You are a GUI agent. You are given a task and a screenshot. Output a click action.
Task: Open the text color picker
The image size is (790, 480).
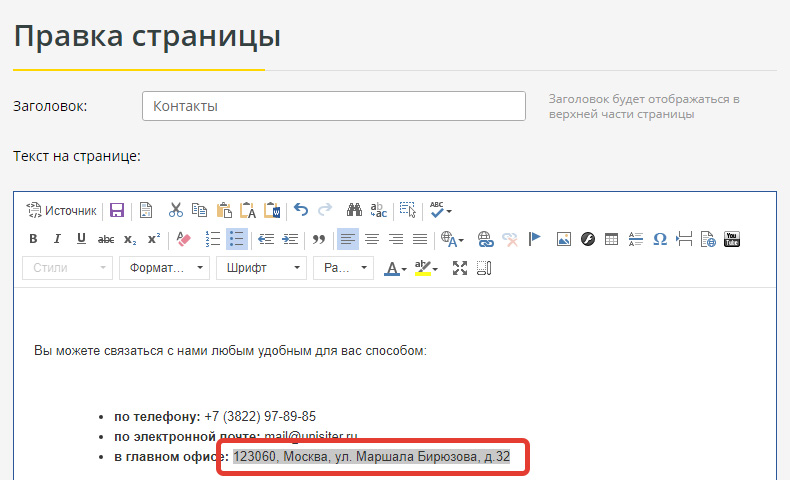pyautogui.click(x=396, y=268)
